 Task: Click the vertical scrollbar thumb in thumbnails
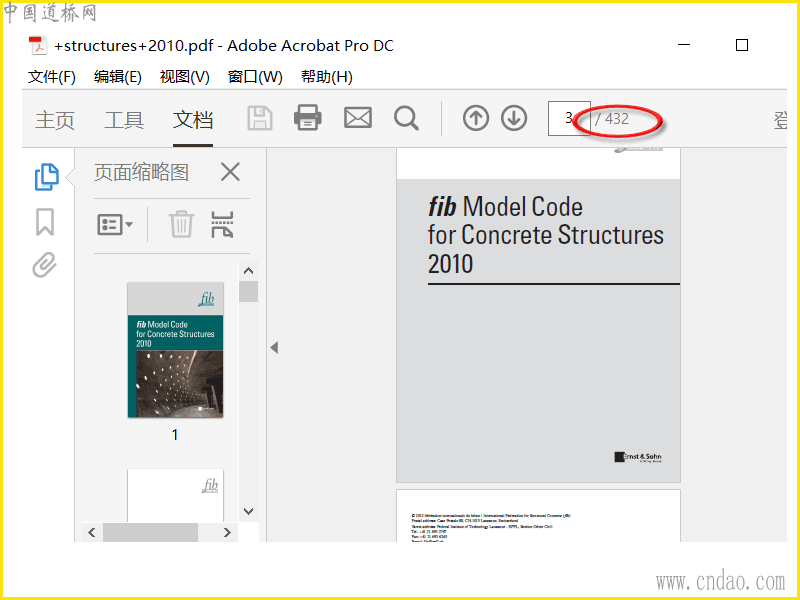click(248, 291)
